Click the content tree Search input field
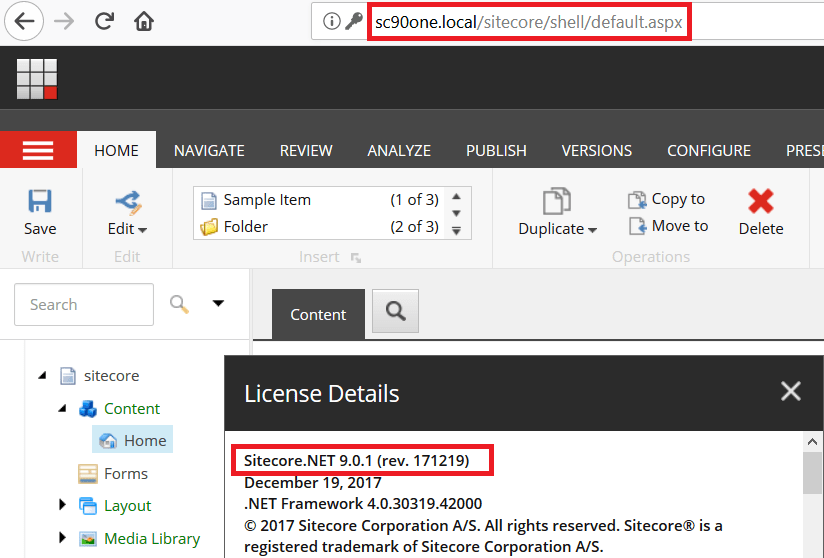Image resolution: width=824 pixels, height=558 pixels. [84, 305]
